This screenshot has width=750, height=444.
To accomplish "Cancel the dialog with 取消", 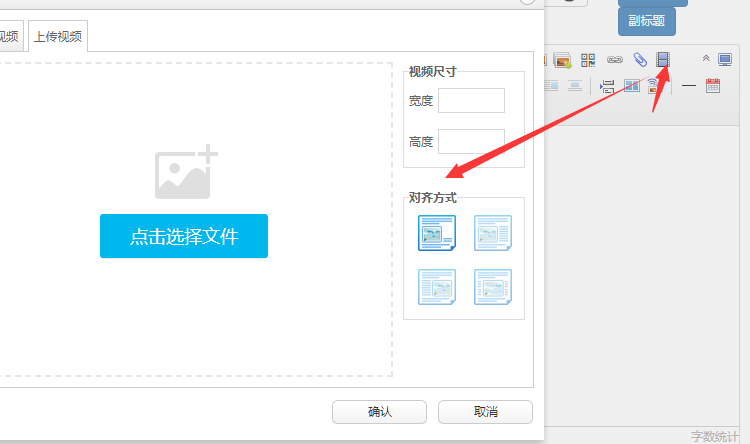I will click(x=485, y=412).
